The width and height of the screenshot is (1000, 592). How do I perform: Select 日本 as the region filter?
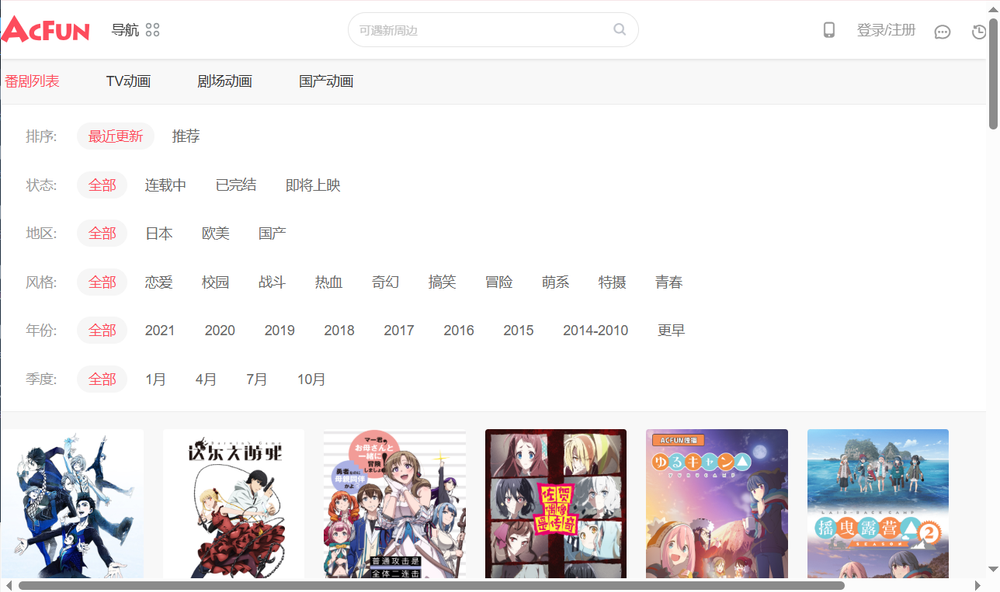point(160,233)
